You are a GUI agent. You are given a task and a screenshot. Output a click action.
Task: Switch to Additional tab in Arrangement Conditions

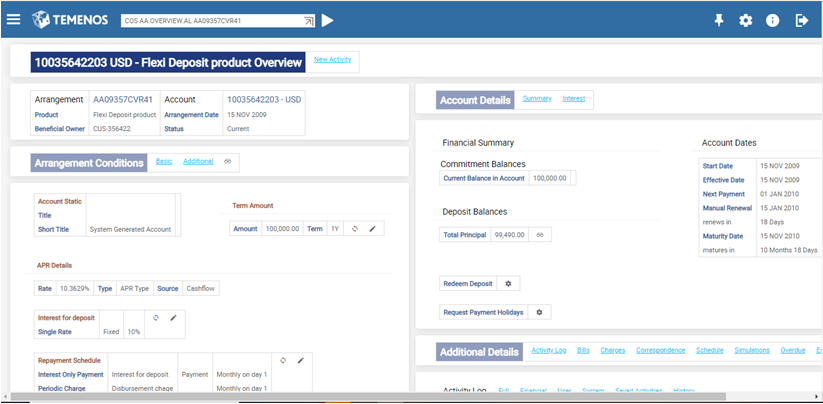point(198,161)
